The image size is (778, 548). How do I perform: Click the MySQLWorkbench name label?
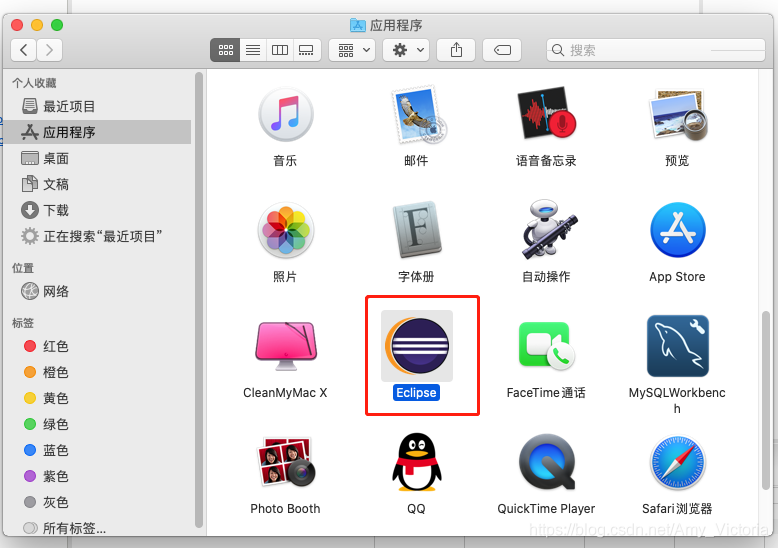(x=677, y=401)
